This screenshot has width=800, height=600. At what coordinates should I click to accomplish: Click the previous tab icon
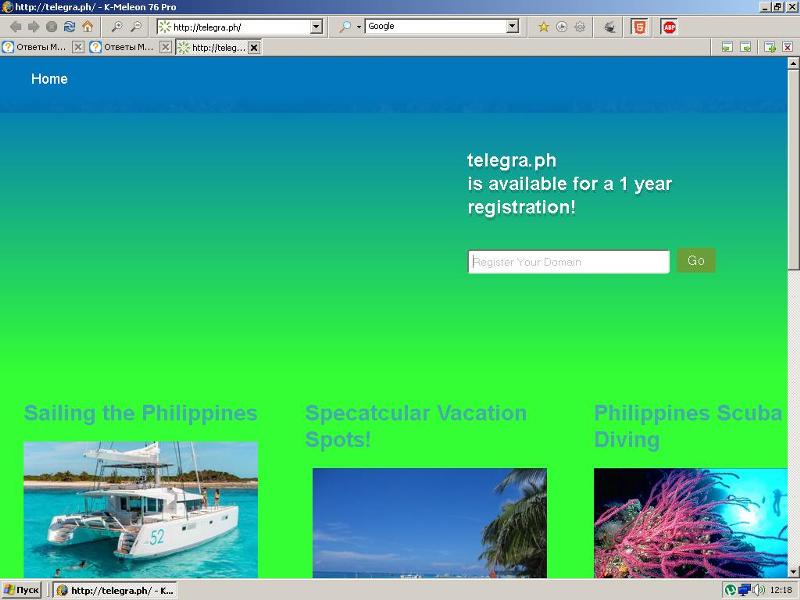[x=728, y=47]
